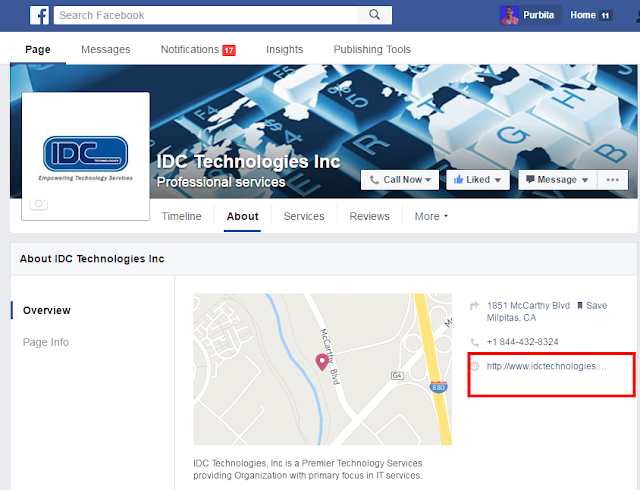Screen dimensions: 640x490
Task: Click the pink location pin on map
Action: [x=322, y=362]
